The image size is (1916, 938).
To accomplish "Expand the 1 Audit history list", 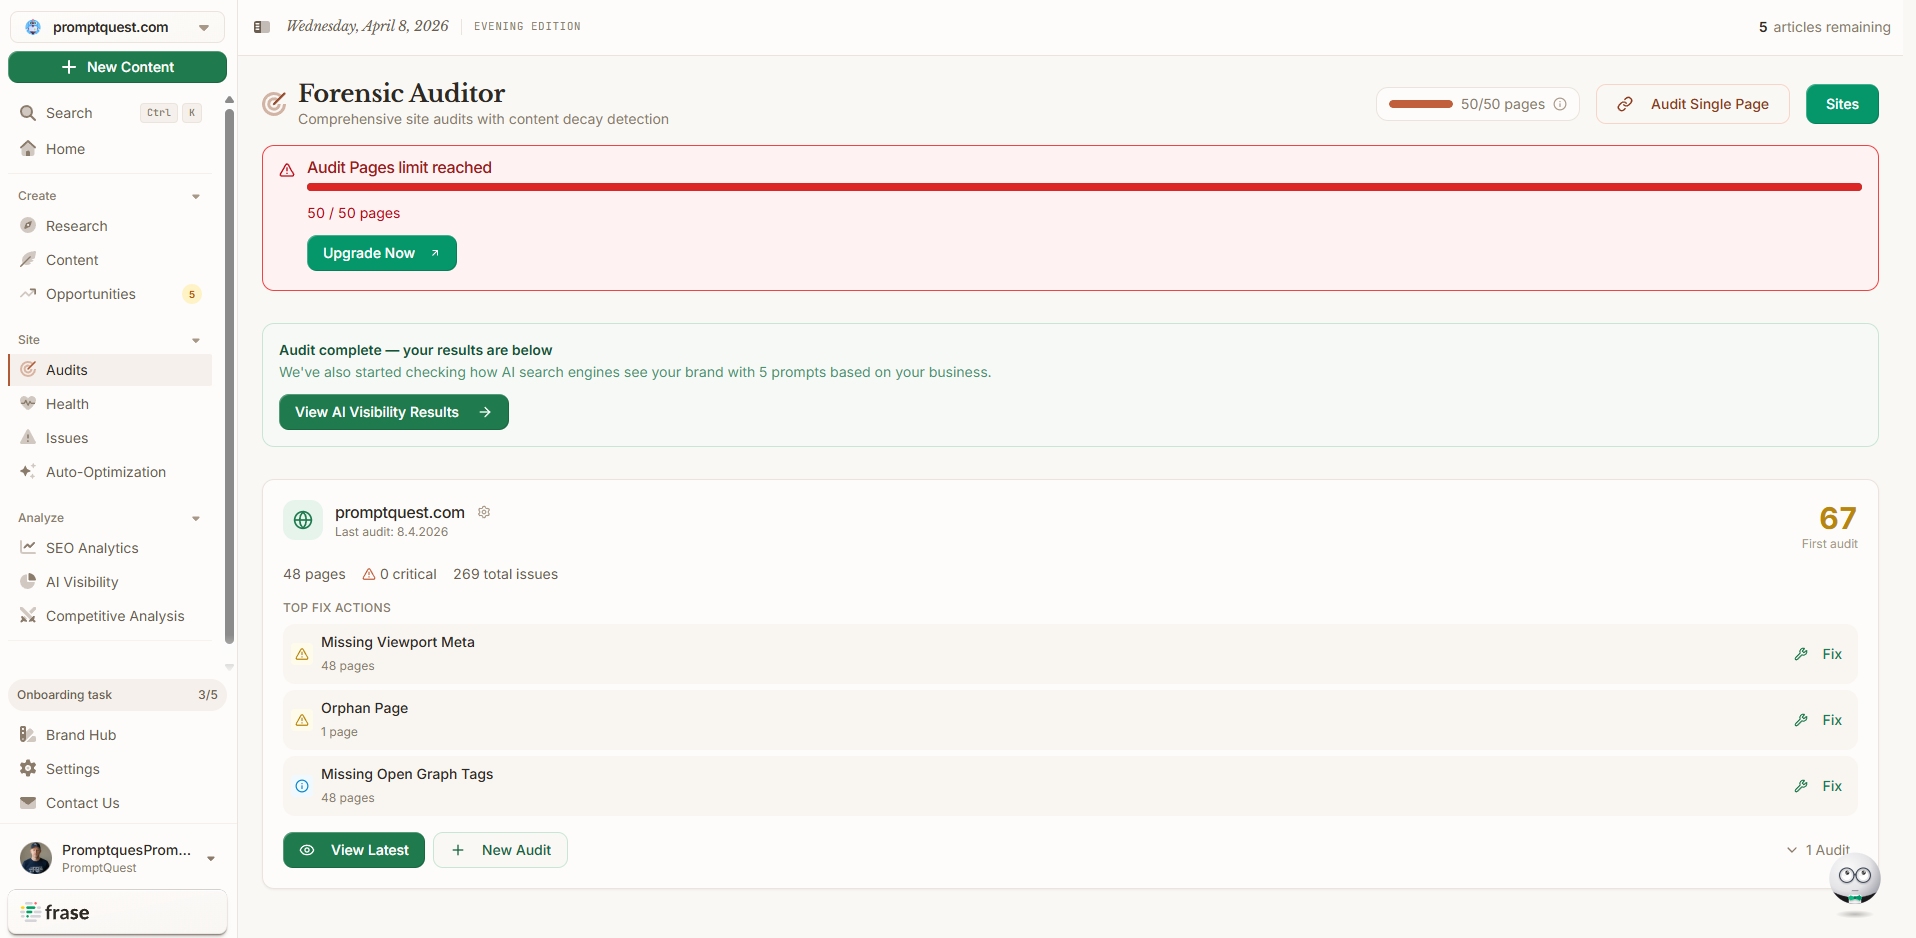I will (x=1818, y=850).
